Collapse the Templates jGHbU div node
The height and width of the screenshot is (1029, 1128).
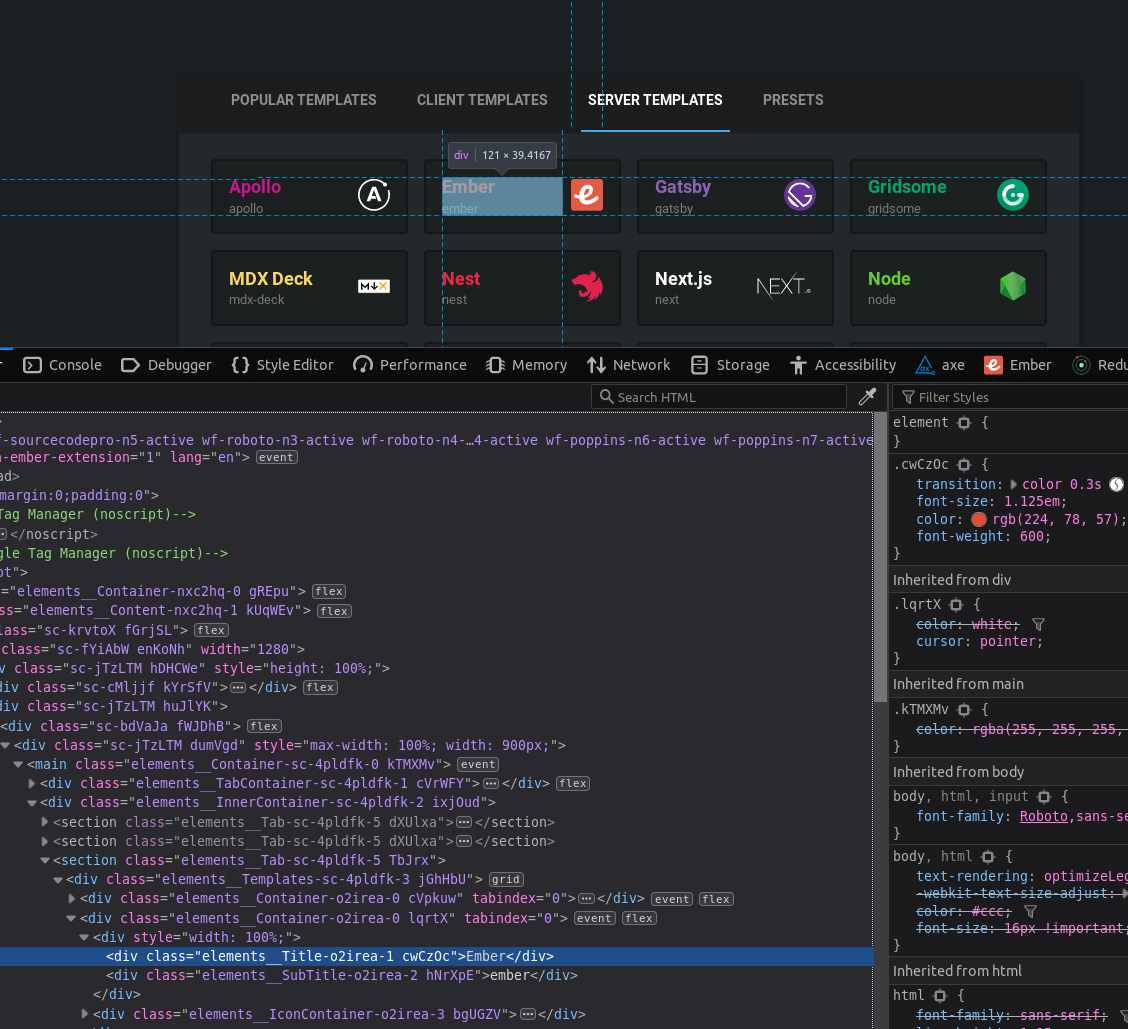58,879
